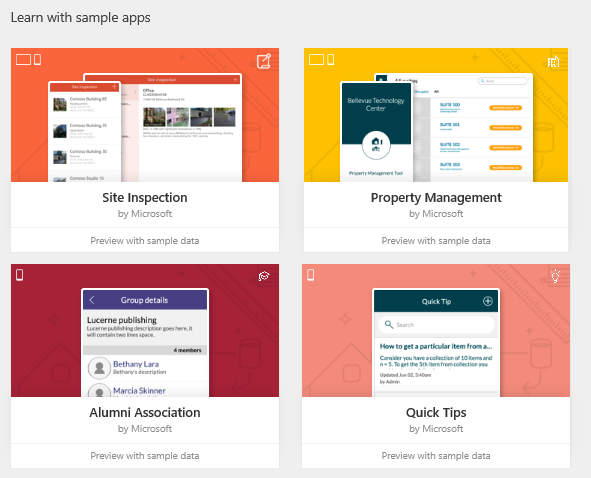The image size is (591, 478).
Task: Preview Quick Tips with sample data
Action: tap(436, 456)
